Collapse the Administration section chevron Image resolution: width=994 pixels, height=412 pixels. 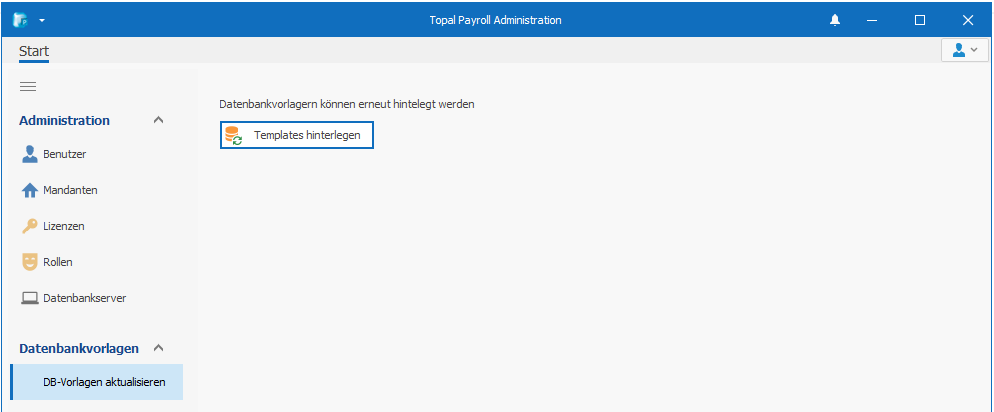[x=158, y=120]
